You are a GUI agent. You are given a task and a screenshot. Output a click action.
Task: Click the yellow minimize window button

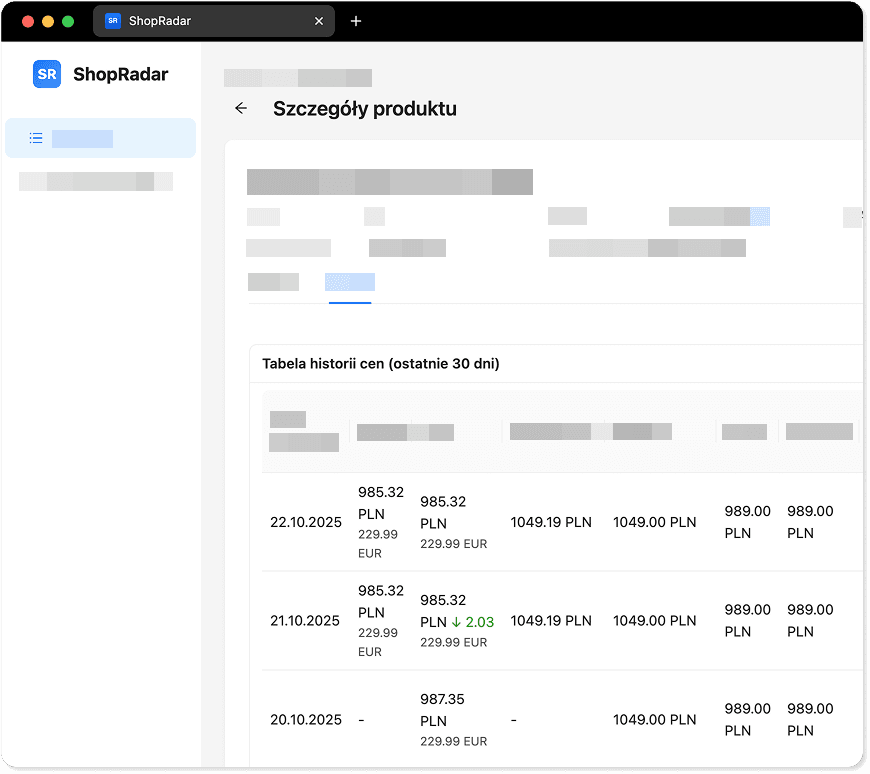coord(48,21)
